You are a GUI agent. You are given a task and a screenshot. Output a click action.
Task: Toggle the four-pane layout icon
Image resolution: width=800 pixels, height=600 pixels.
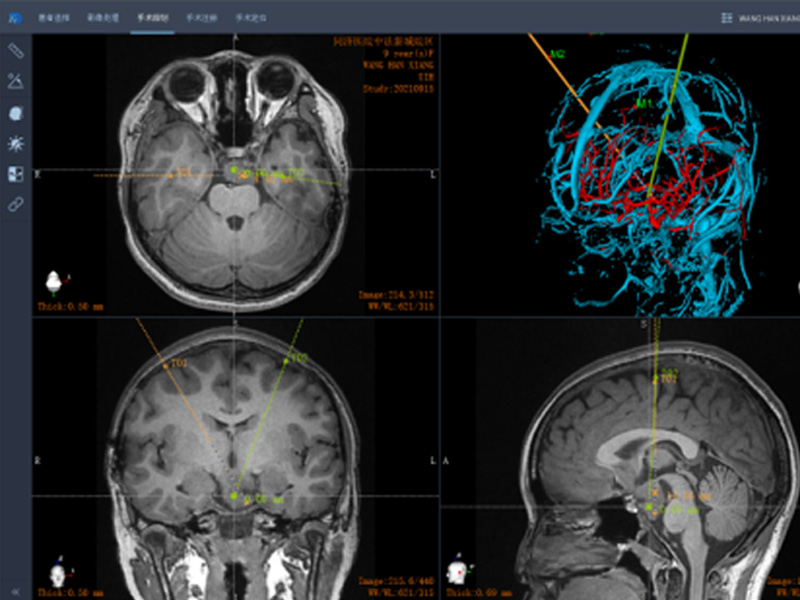(x=15, y=174)
